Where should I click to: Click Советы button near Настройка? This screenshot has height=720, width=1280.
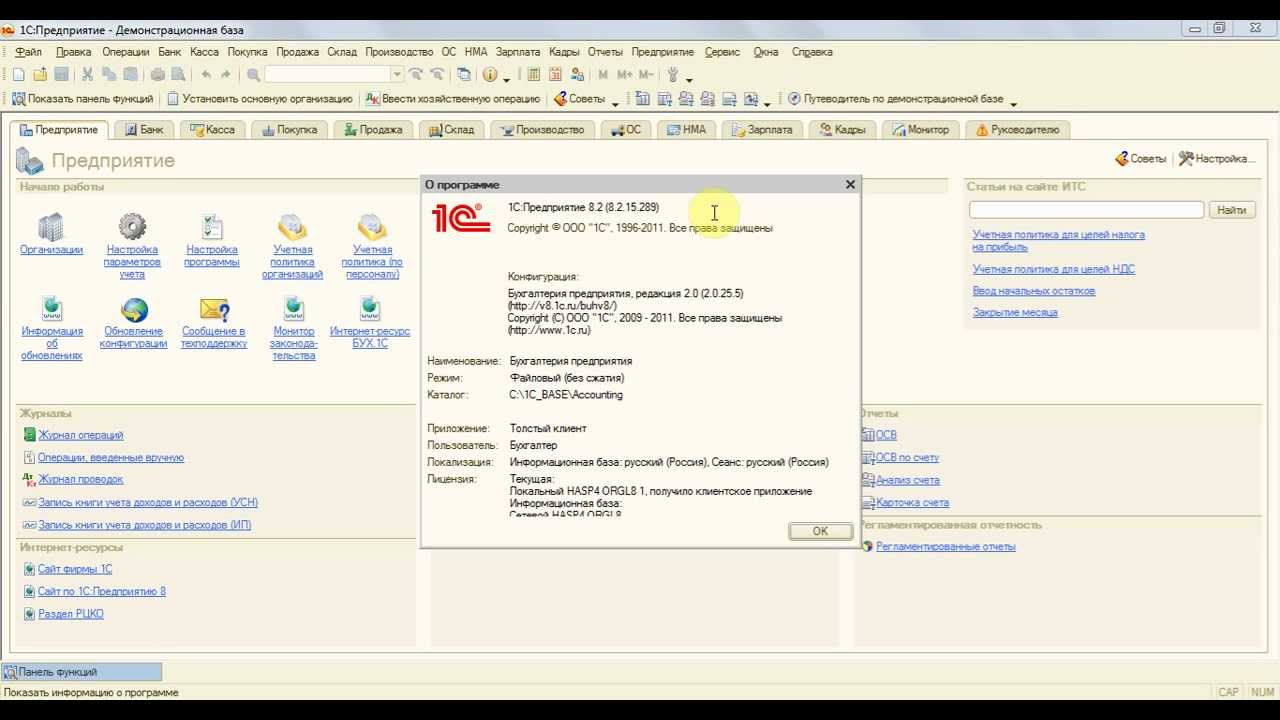click(x=1140, y=159)
